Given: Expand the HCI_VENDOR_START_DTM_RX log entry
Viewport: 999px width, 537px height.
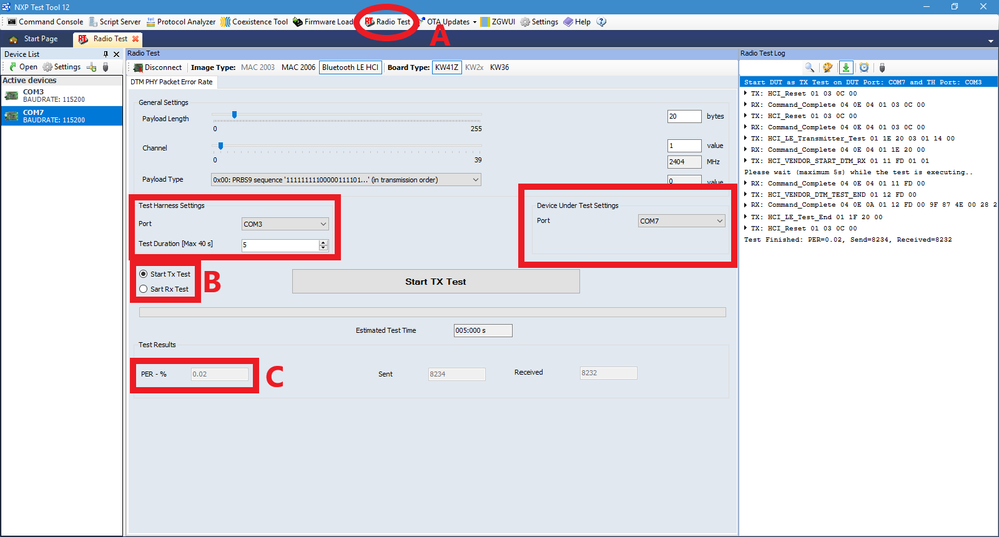Looking at the screenshot, I should [x=746, y=161].
